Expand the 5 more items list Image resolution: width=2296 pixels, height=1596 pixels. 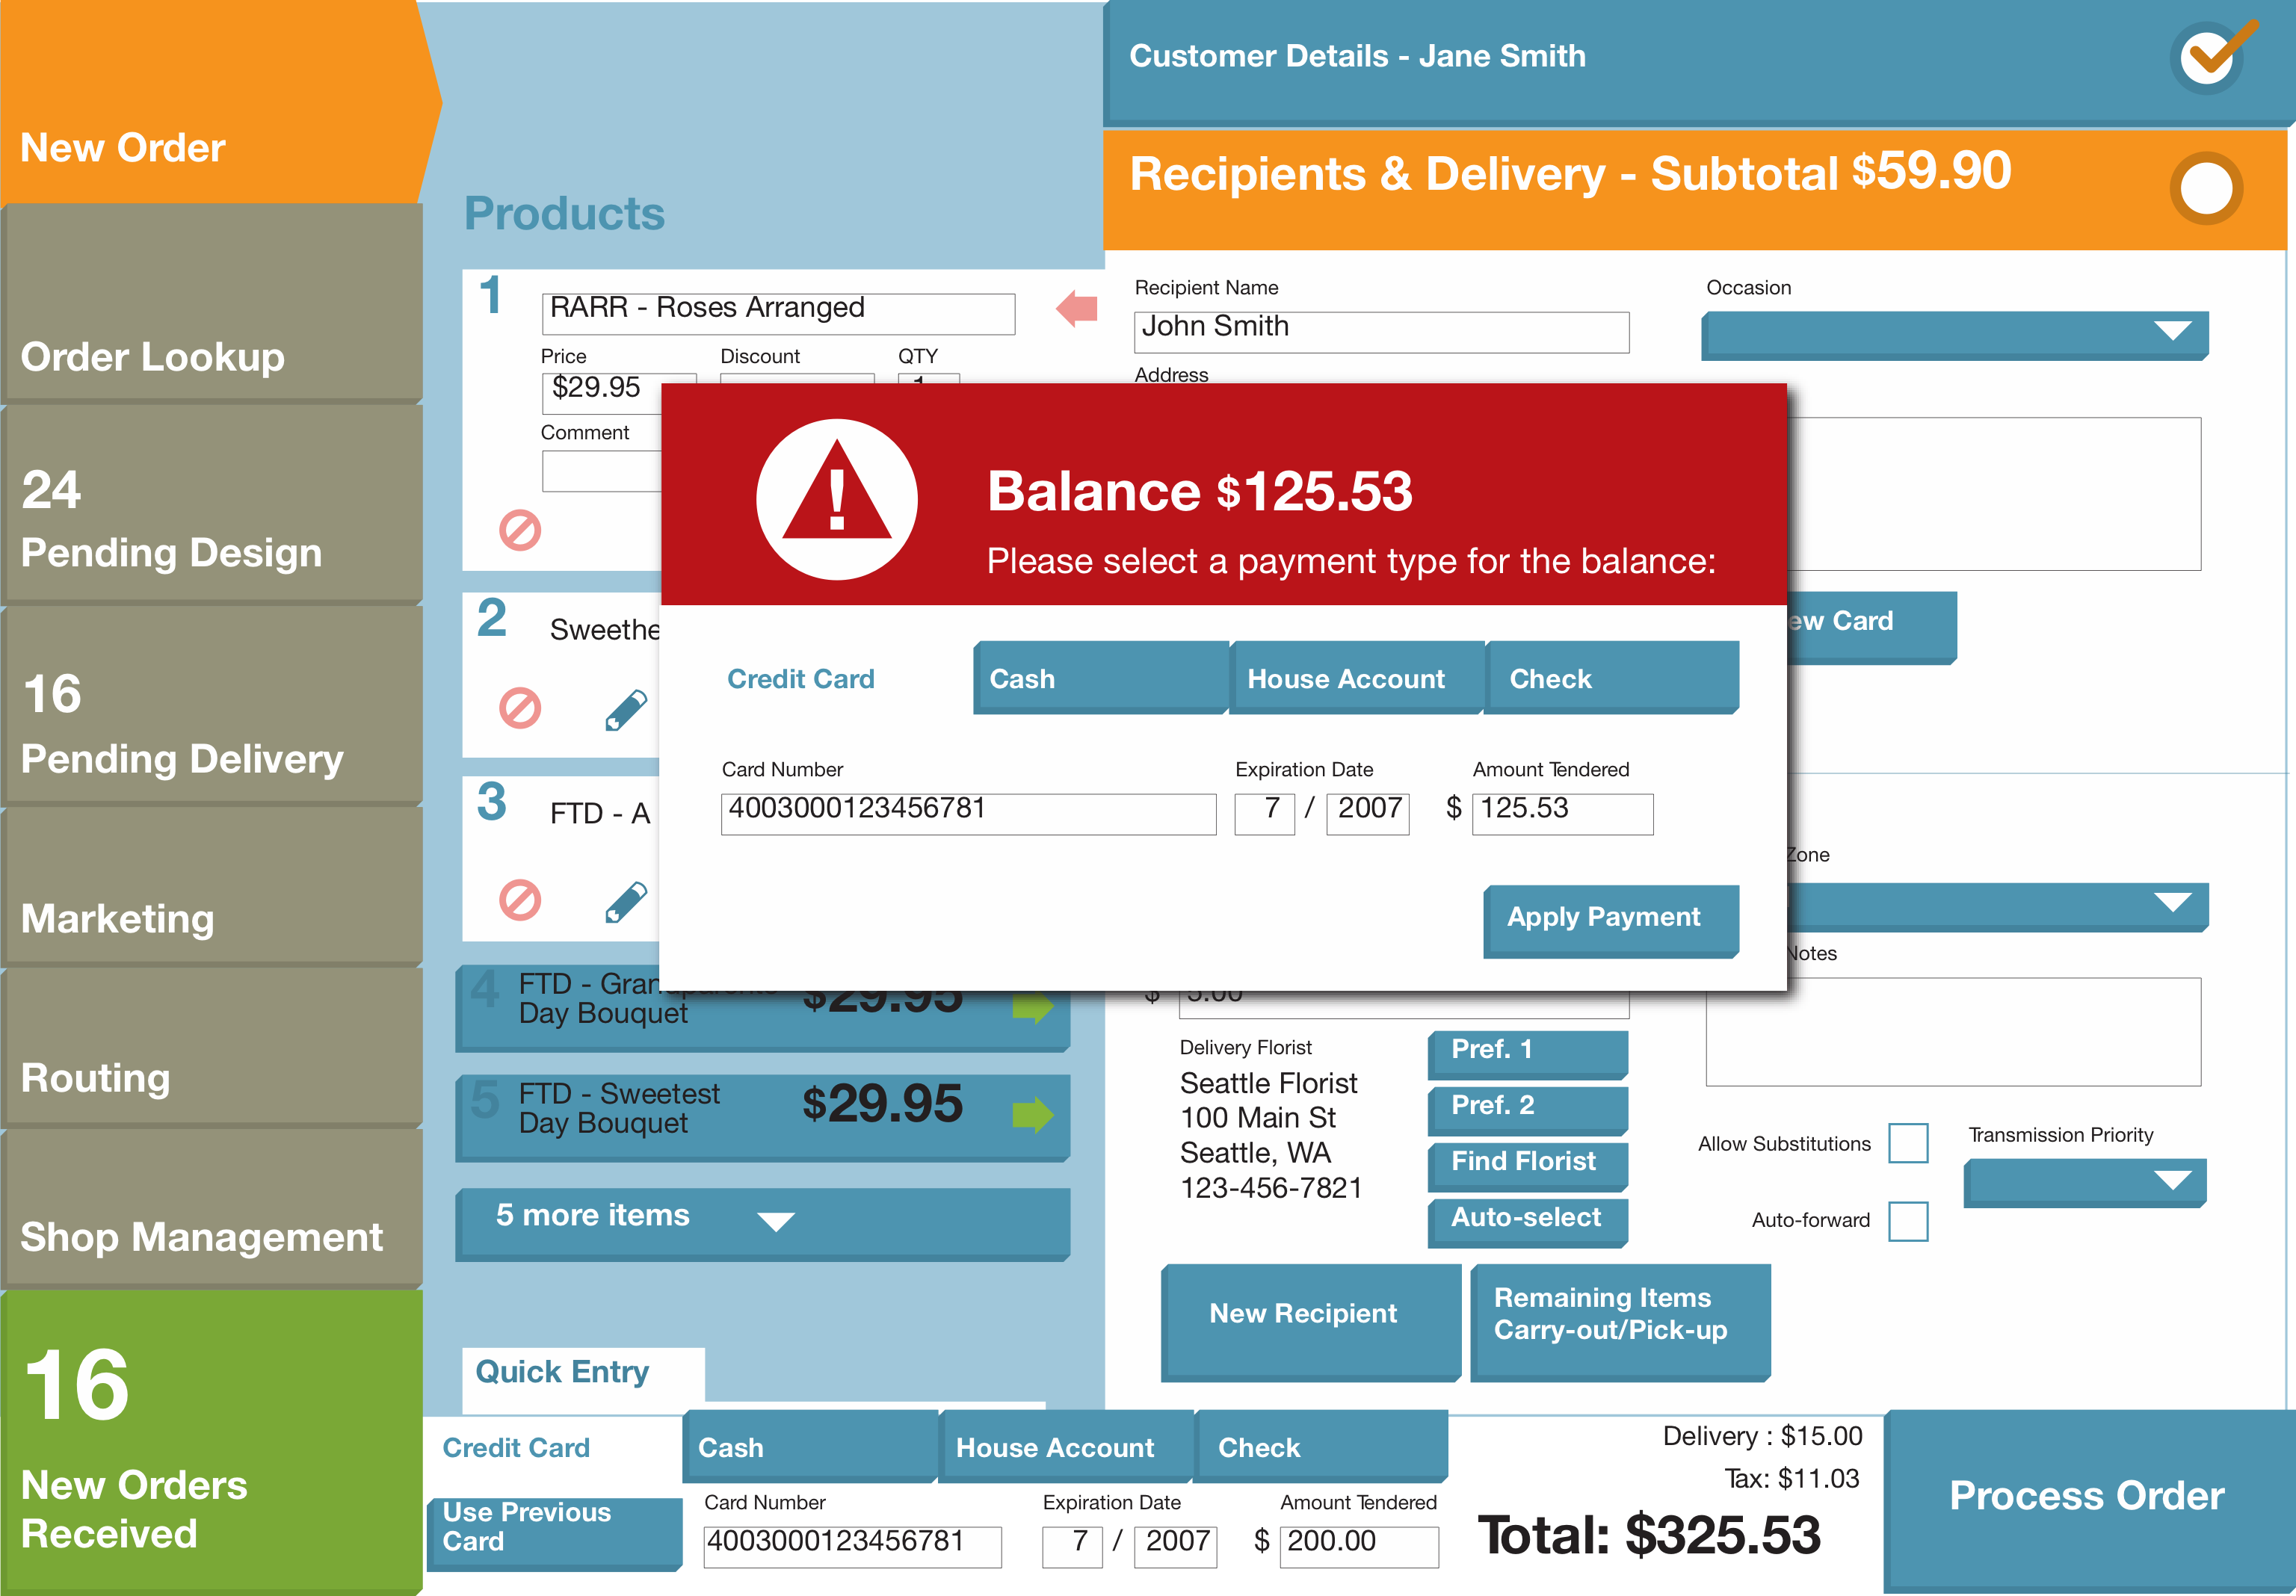pos(763,1216)
